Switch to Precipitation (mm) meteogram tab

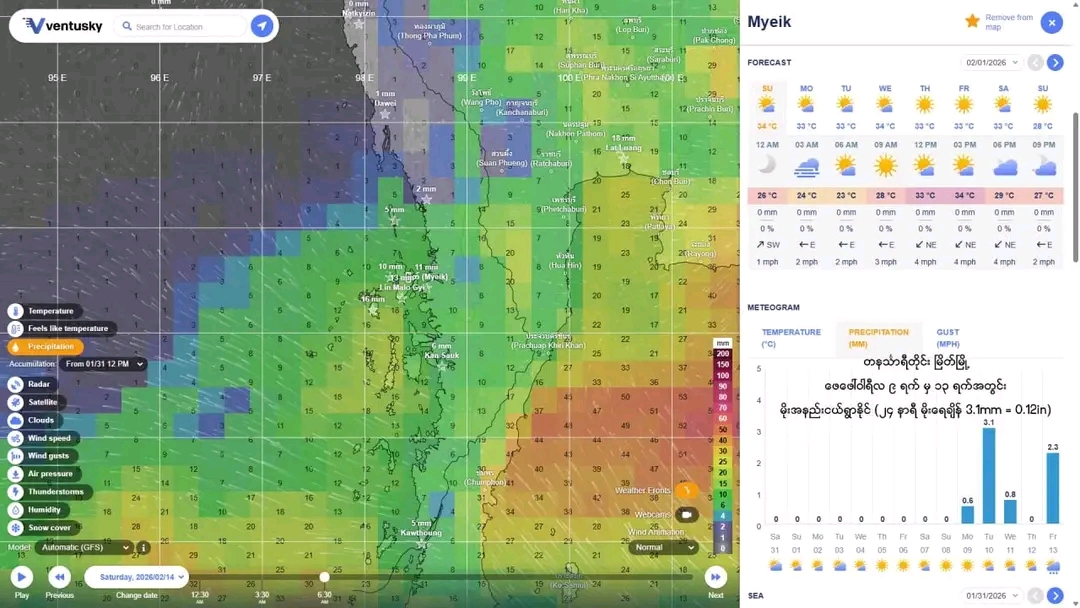[878, 337]
